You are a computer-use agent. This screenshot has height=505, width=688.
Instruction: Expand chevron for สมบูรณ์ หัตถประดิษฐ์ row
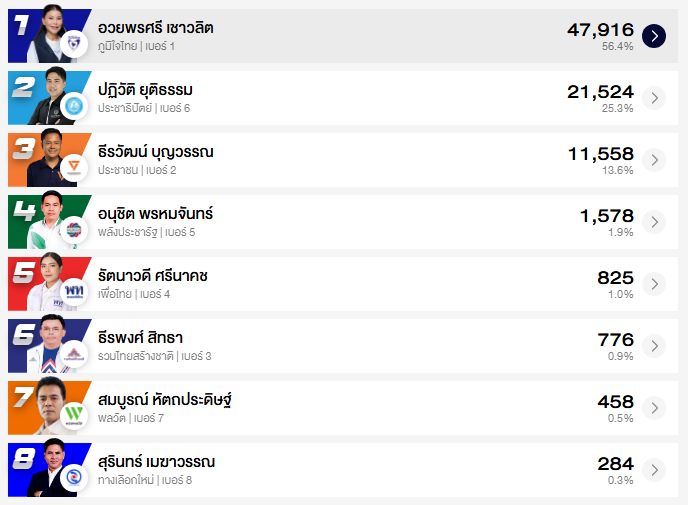tap(654, 408)
